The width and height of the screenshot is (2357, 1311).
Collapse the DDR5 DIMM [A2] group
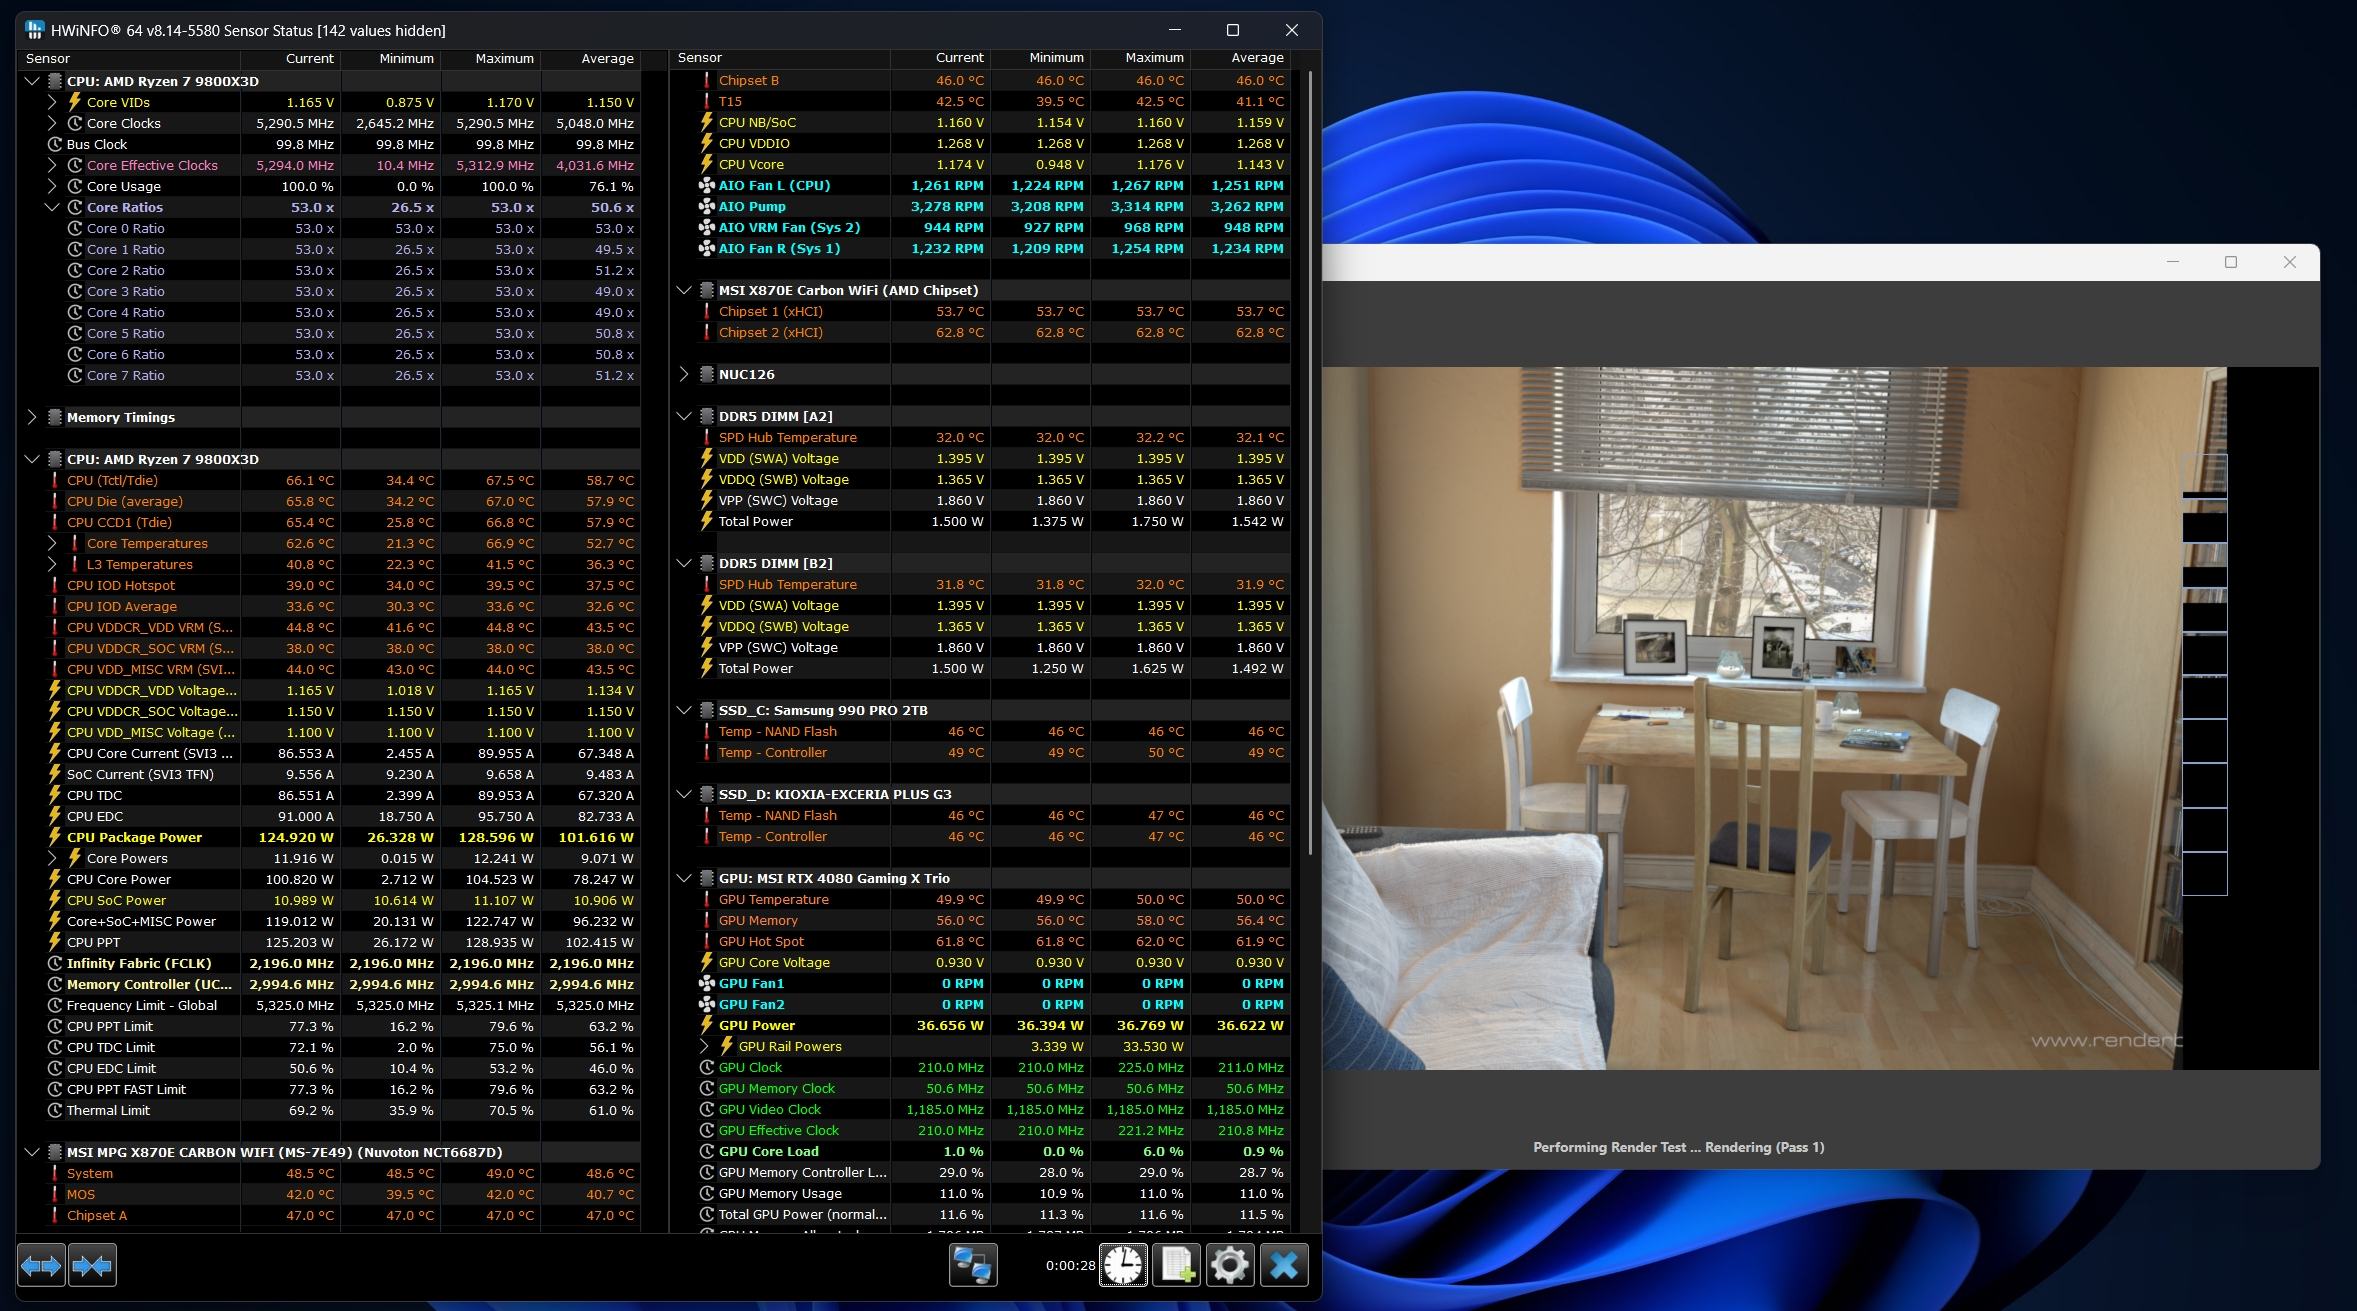(684, 416)
